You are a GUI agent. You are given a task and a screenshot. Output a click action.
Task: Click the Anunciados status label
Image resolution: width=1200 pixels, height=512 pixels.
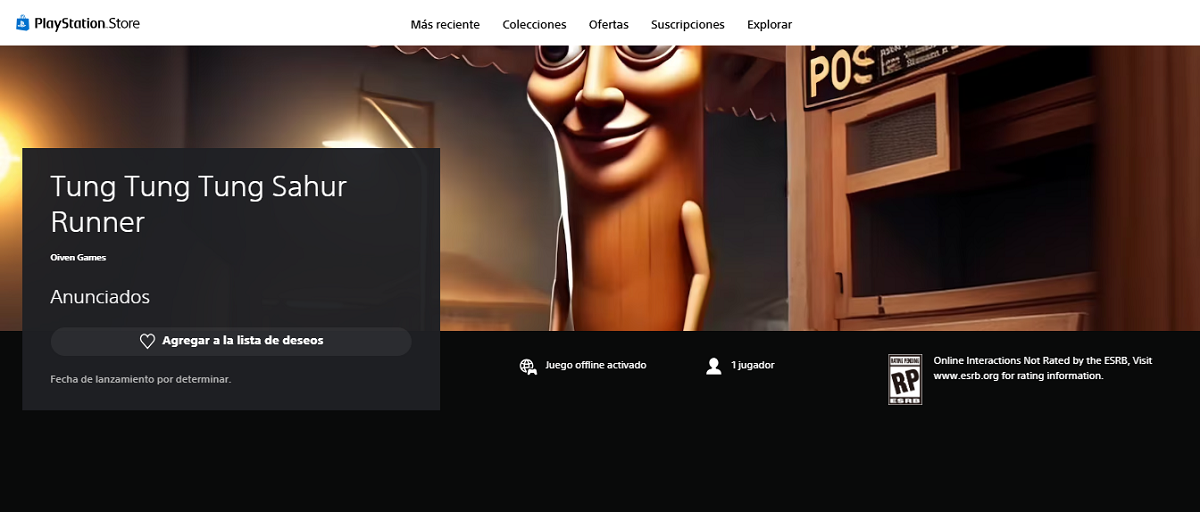click(100, 297)
